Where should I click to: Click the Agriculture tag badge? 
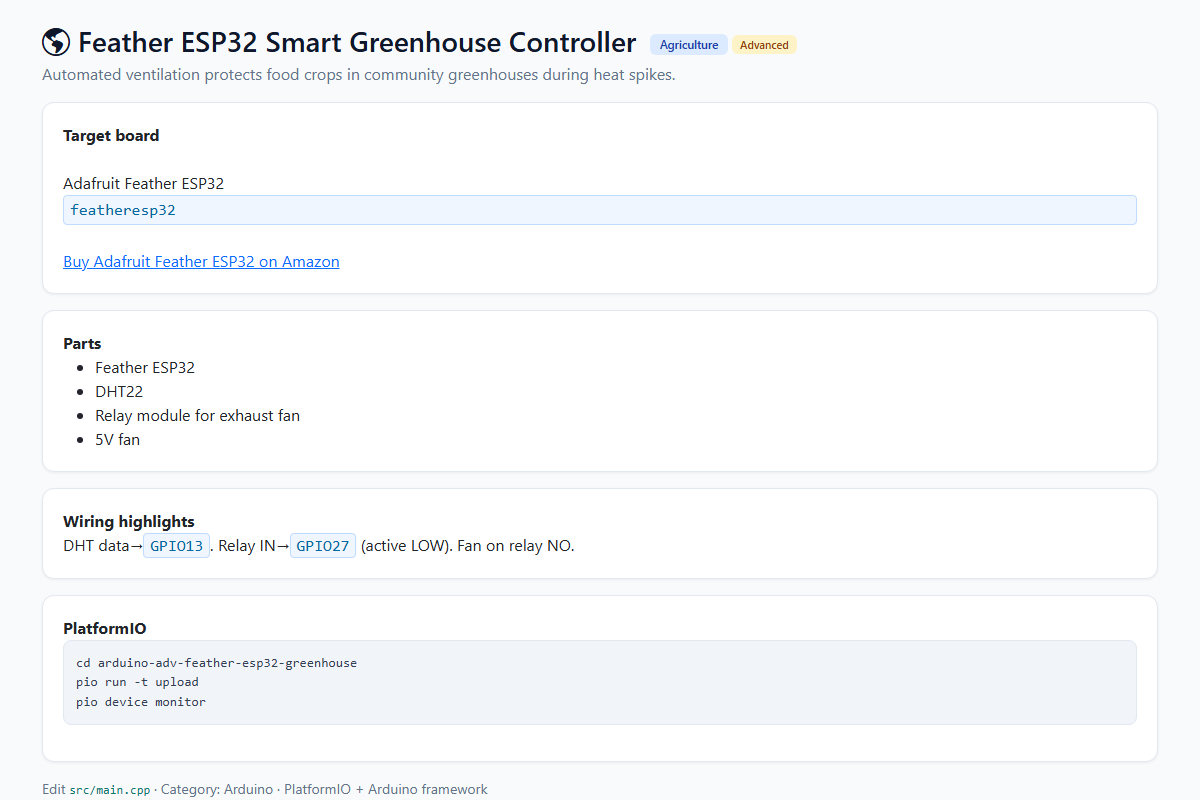tap(689, 45)
